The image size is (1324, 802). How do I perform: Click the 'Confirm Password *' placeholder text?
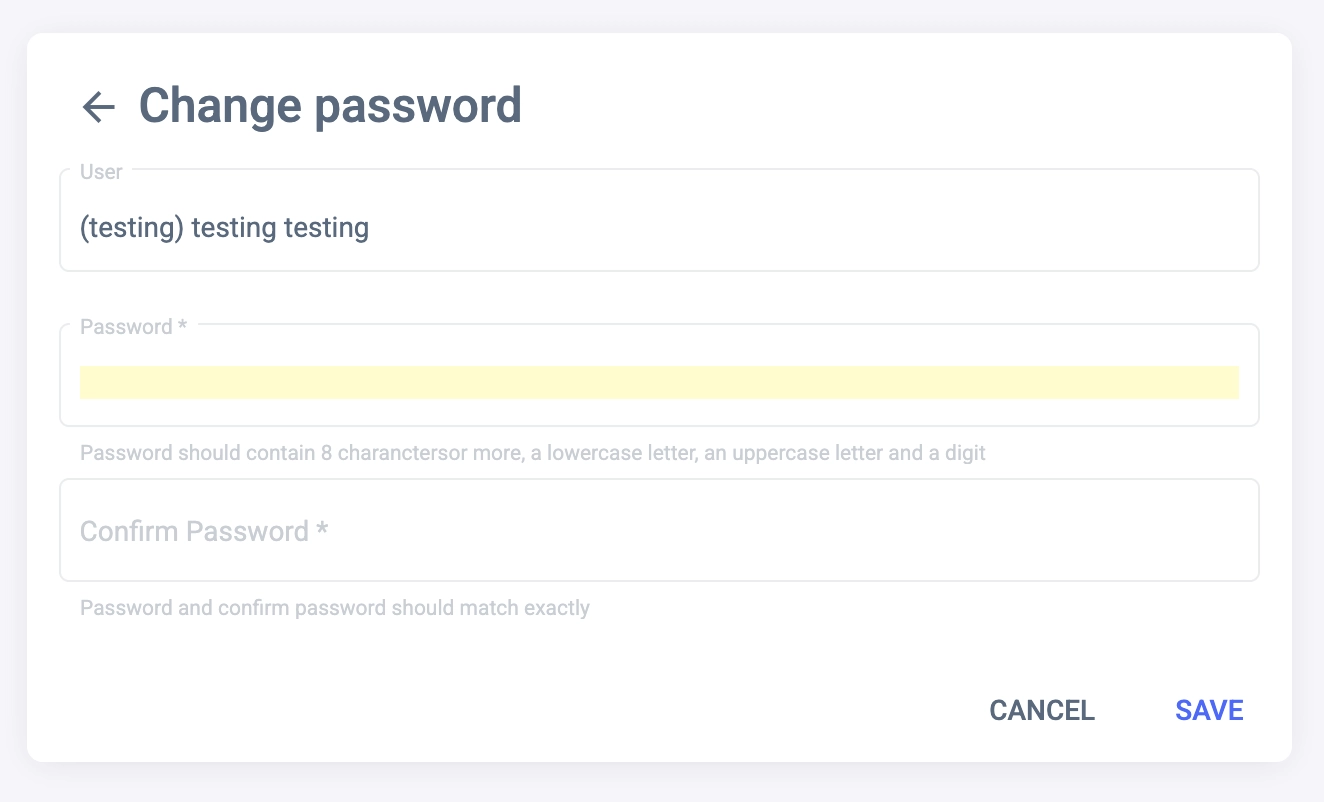coord(204,531)
